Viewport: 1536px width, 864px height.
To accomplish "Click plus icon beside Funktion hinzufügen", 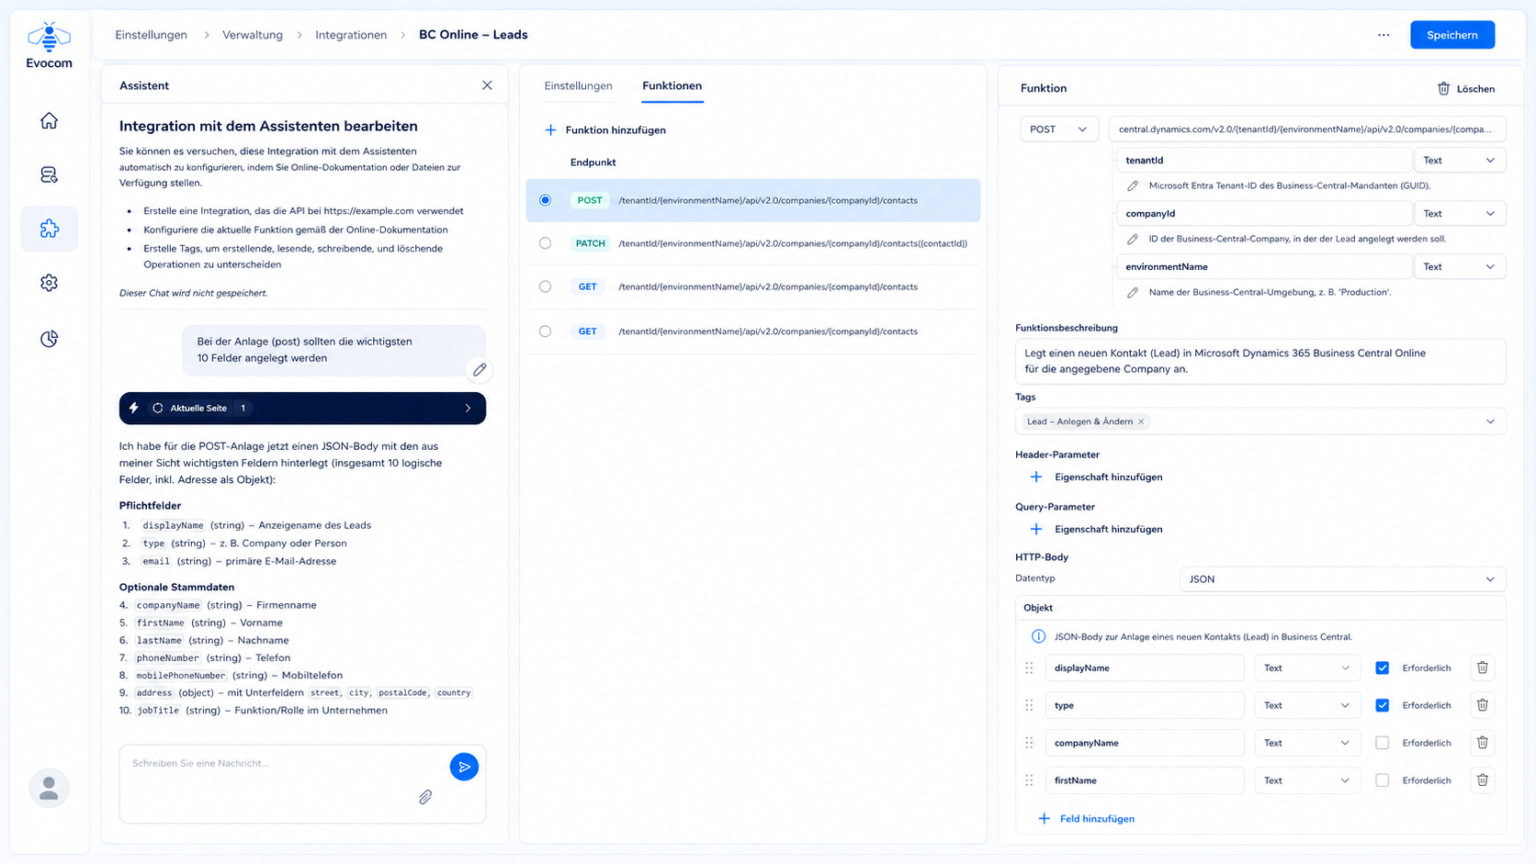I will point(550,130).
